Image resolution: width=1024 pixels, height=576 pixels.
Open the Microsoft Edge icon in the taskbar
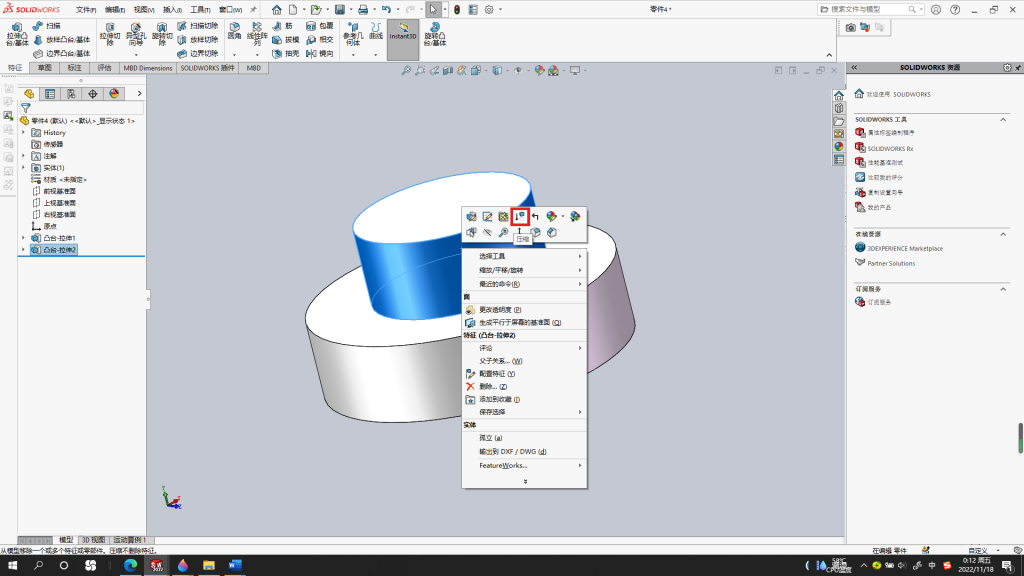[x=131, y=566]
